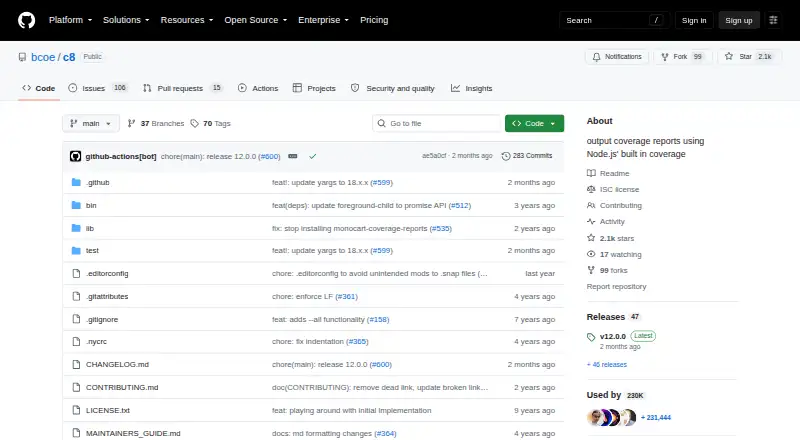Viewport: 800px width, 440px height.
Task: Click the .gitattributes file icon
Action: [x=76, y=297]
